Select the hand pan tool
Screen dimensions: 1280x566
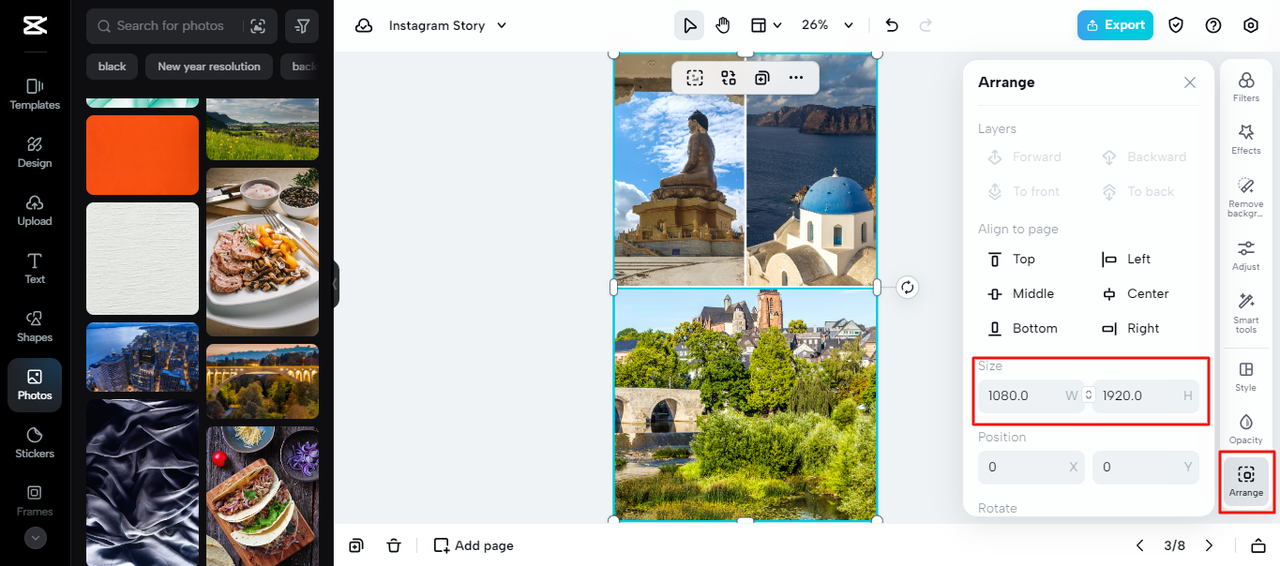[722, 26]
